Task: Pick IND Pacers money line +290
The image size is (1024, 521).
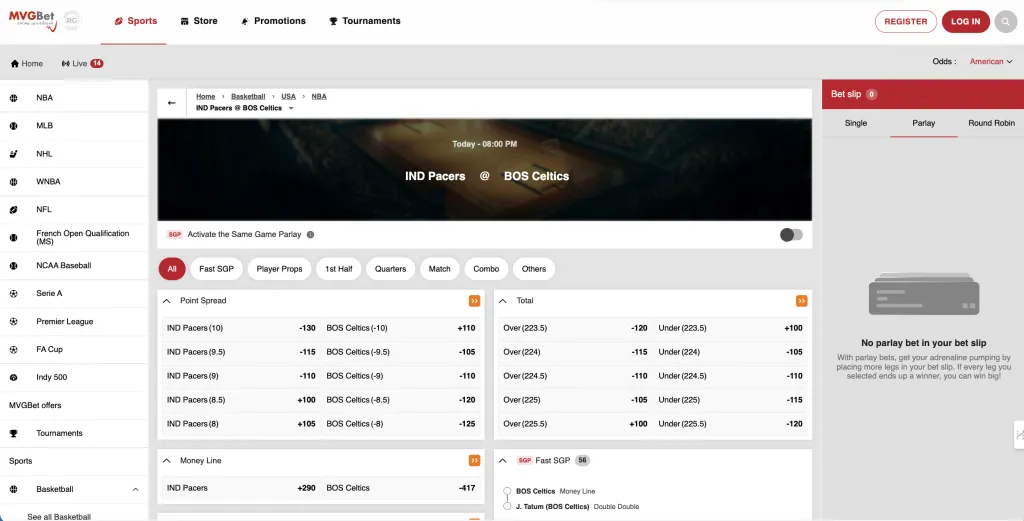Action: pos(241,488)
